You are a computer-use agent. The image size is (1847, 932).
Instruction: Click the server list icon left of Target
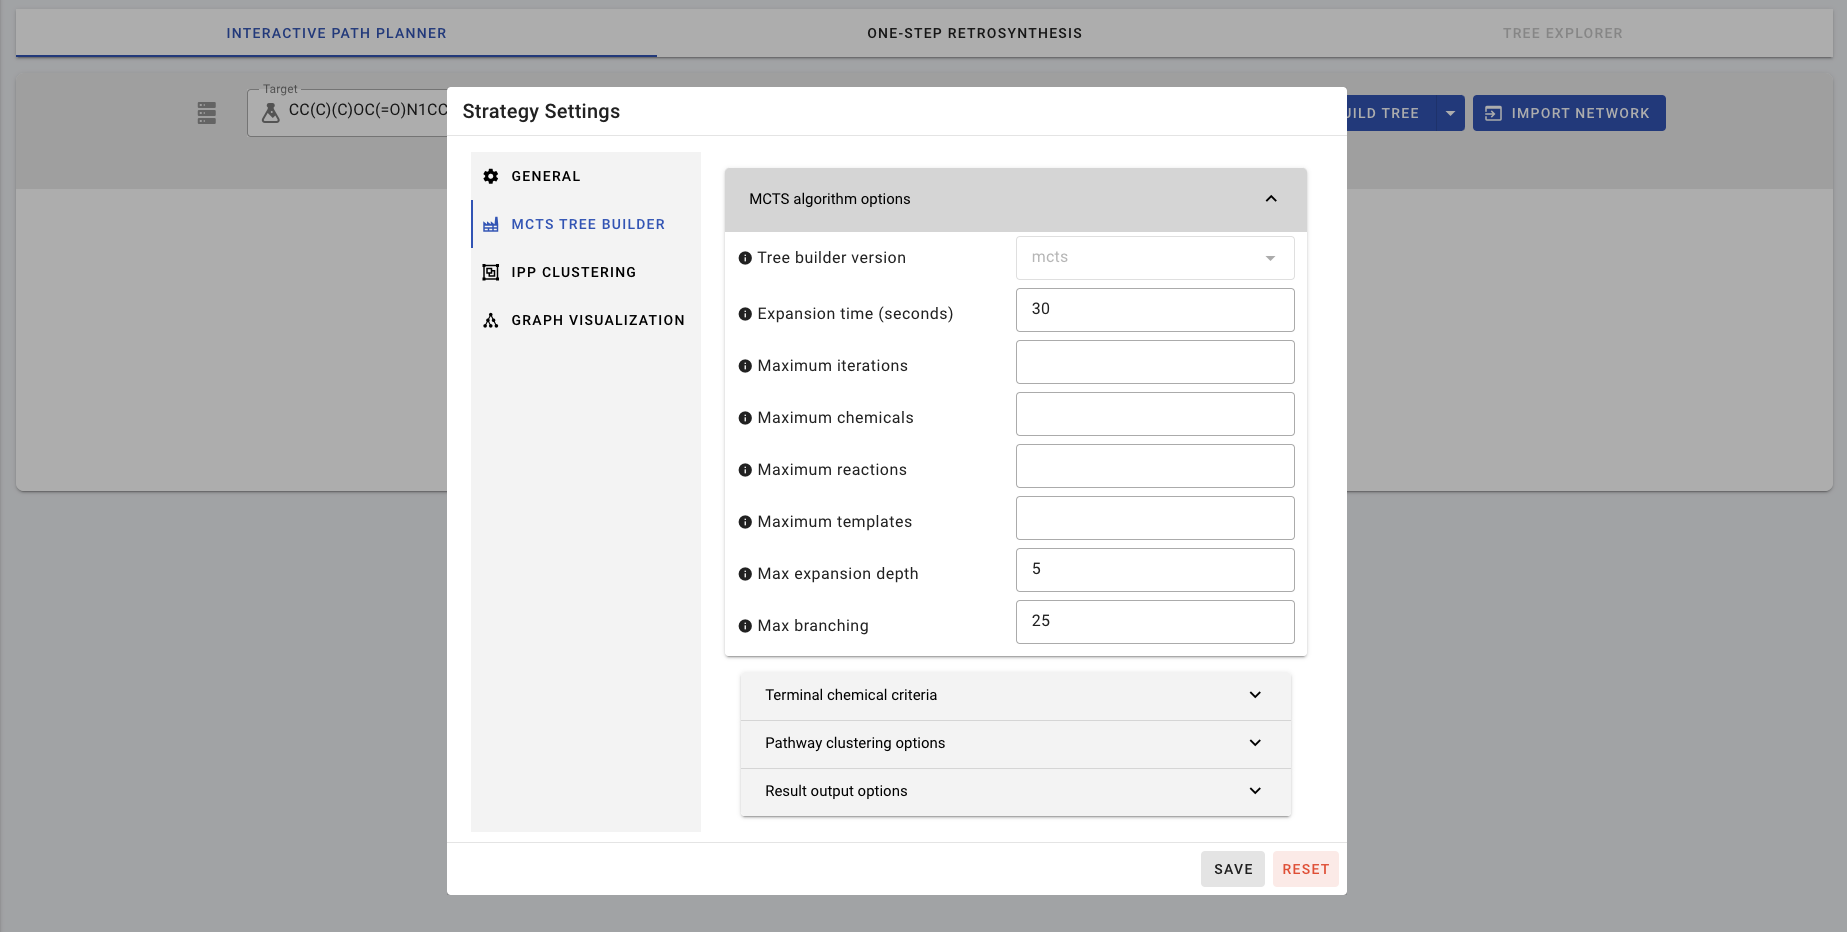pyautogui.click(x=207, y=113)
